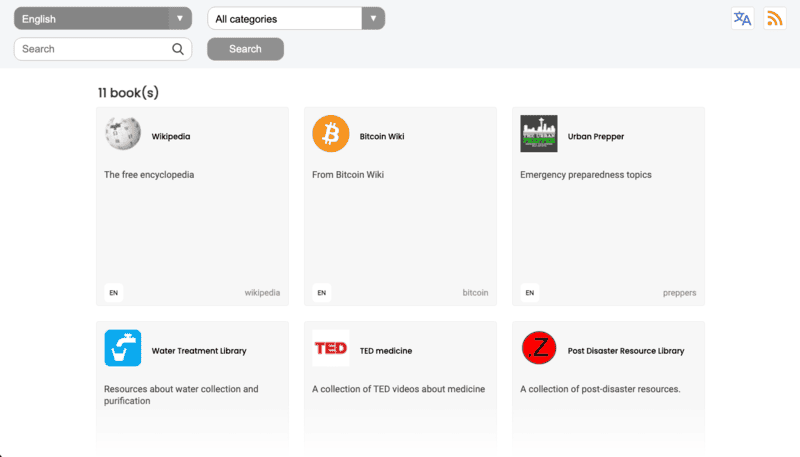
Task: Click the magnifier icon in search field
Action: click(x=178, y=49)
